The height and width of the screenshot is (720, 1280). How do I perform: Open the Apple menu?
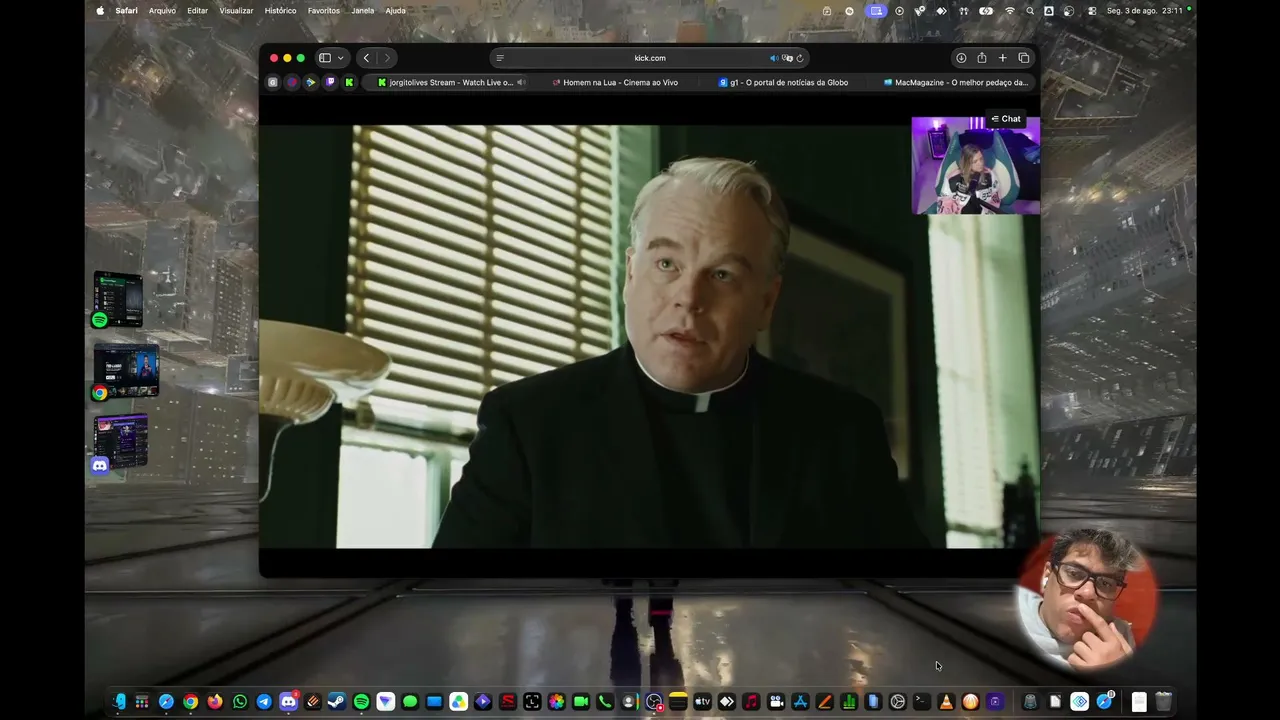(100, 11)
